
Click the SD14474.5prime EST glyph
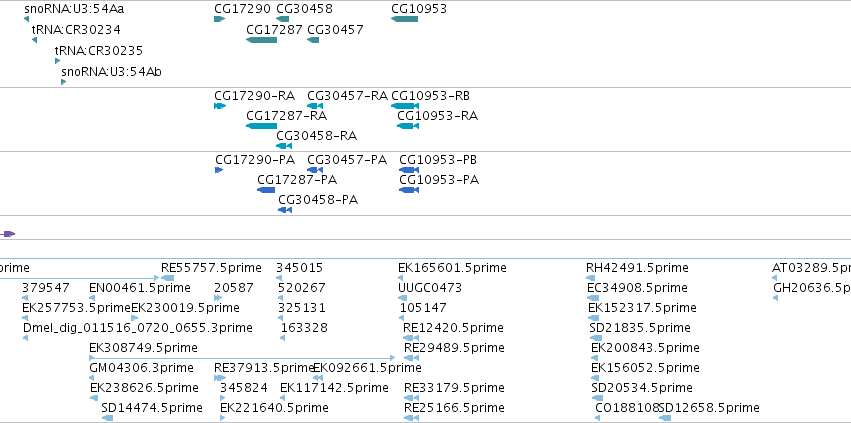pos(107,418)
